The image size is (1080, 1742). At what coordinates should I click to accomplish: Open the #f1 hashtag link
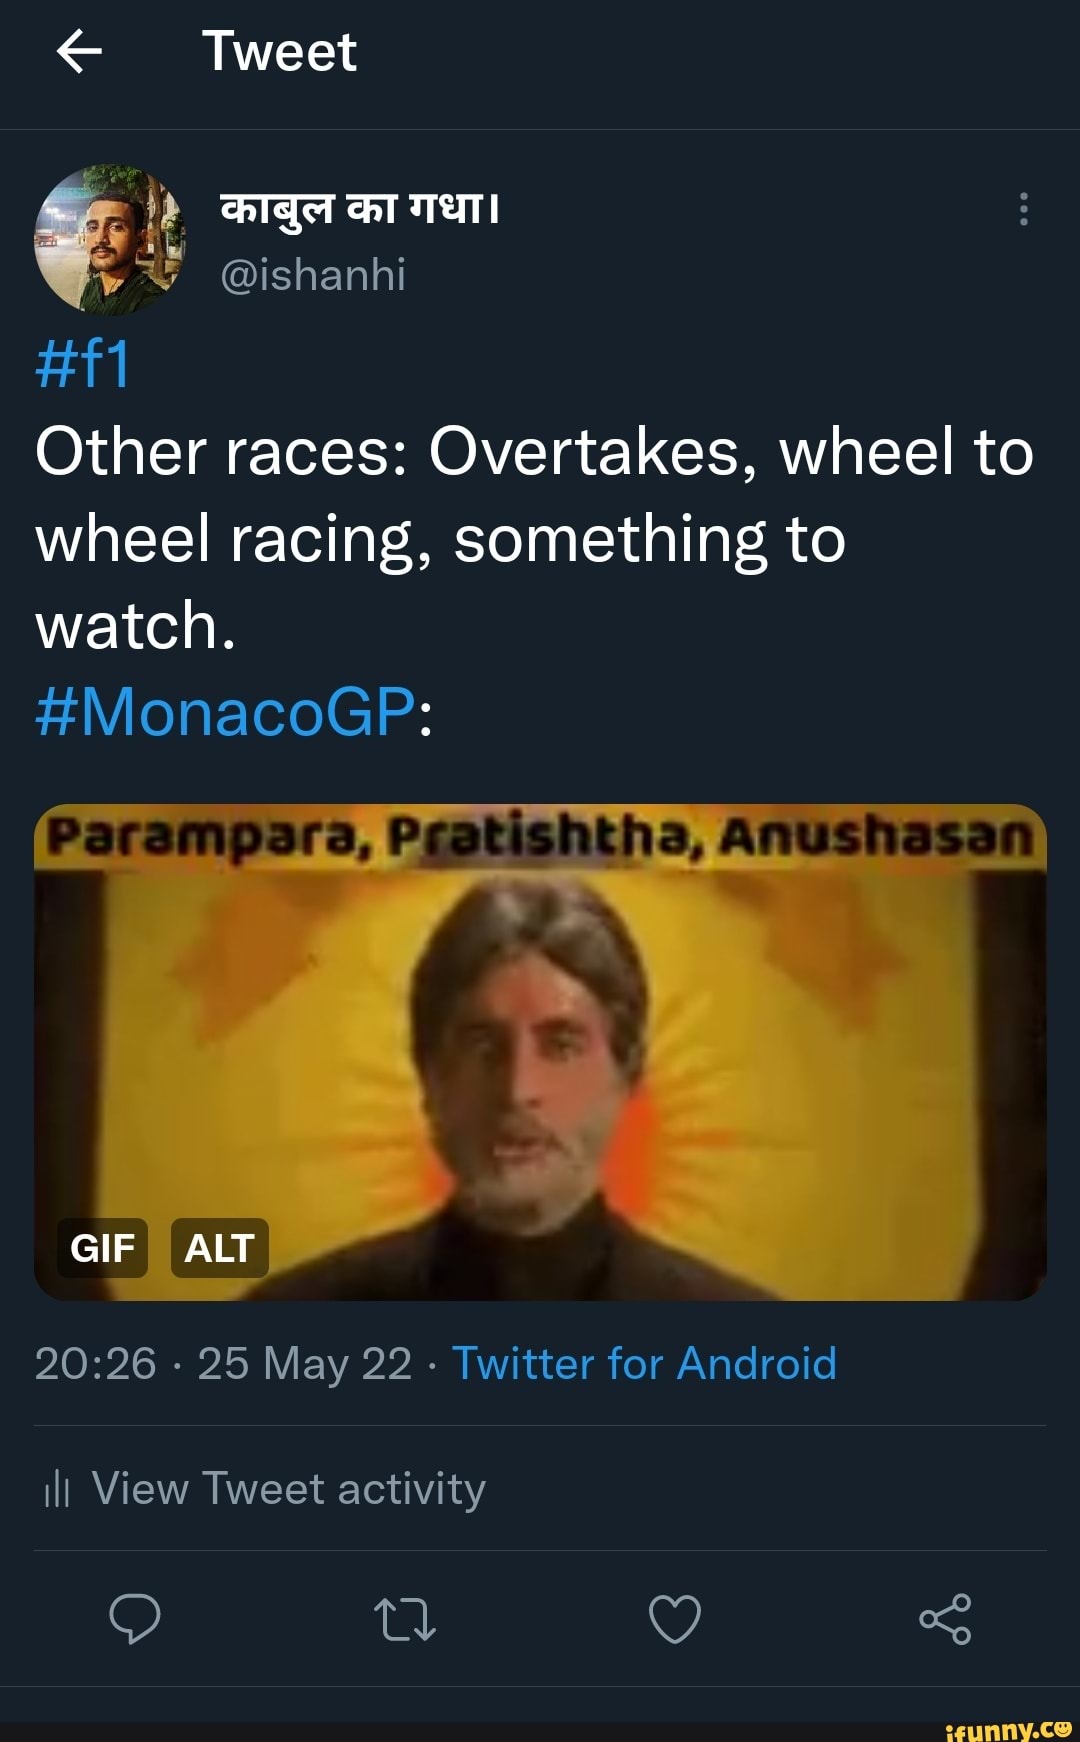pyautogui.click(x=83, y=364)
